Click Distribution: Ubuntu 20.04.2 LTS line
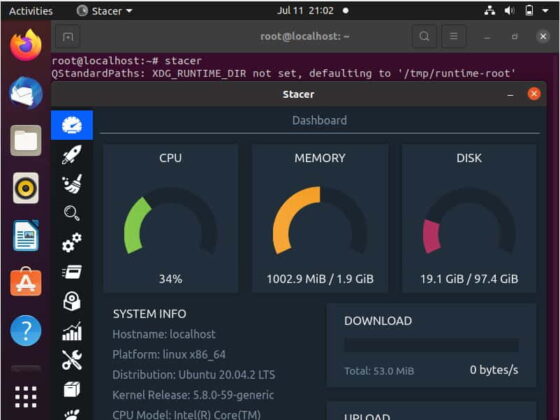560x420 pixels. coord(194,375)
